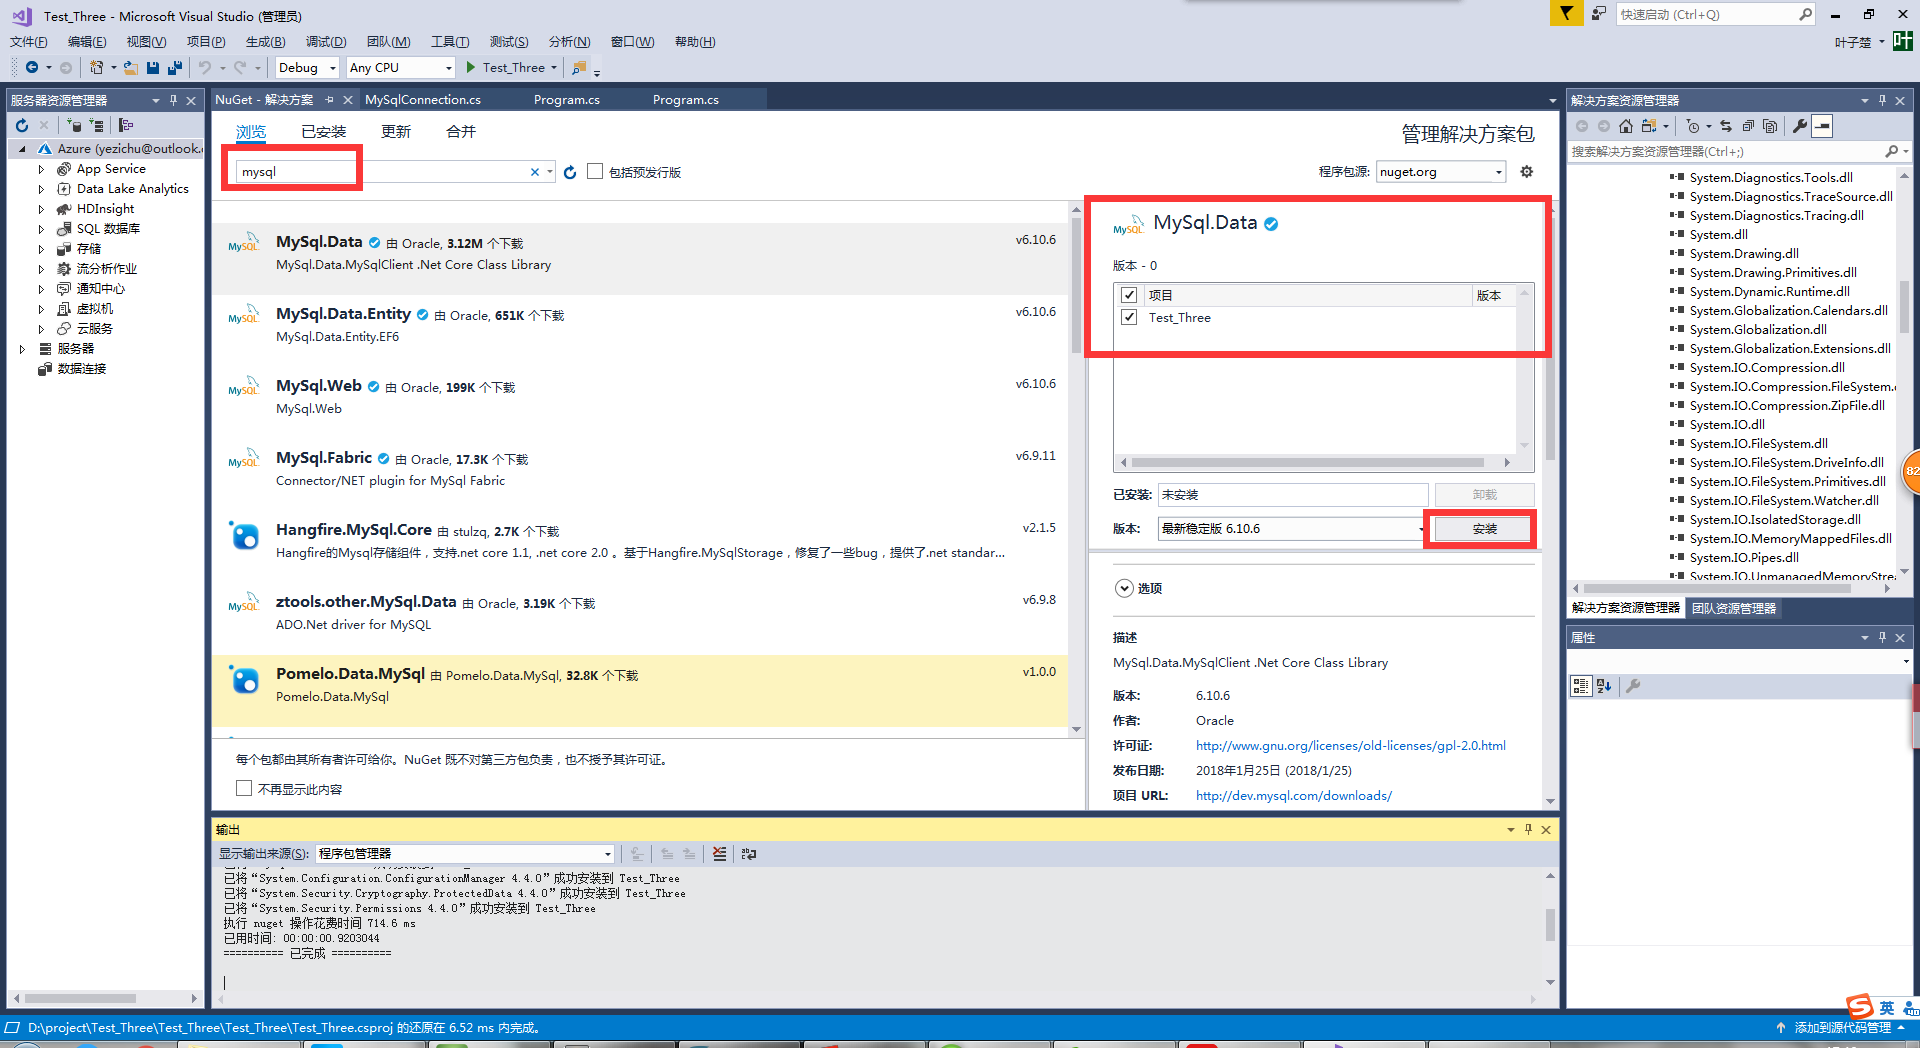1920x1048 pixels.
Task: Toggle the select-all projects checkbox in header
Action: click(1129, 295)
